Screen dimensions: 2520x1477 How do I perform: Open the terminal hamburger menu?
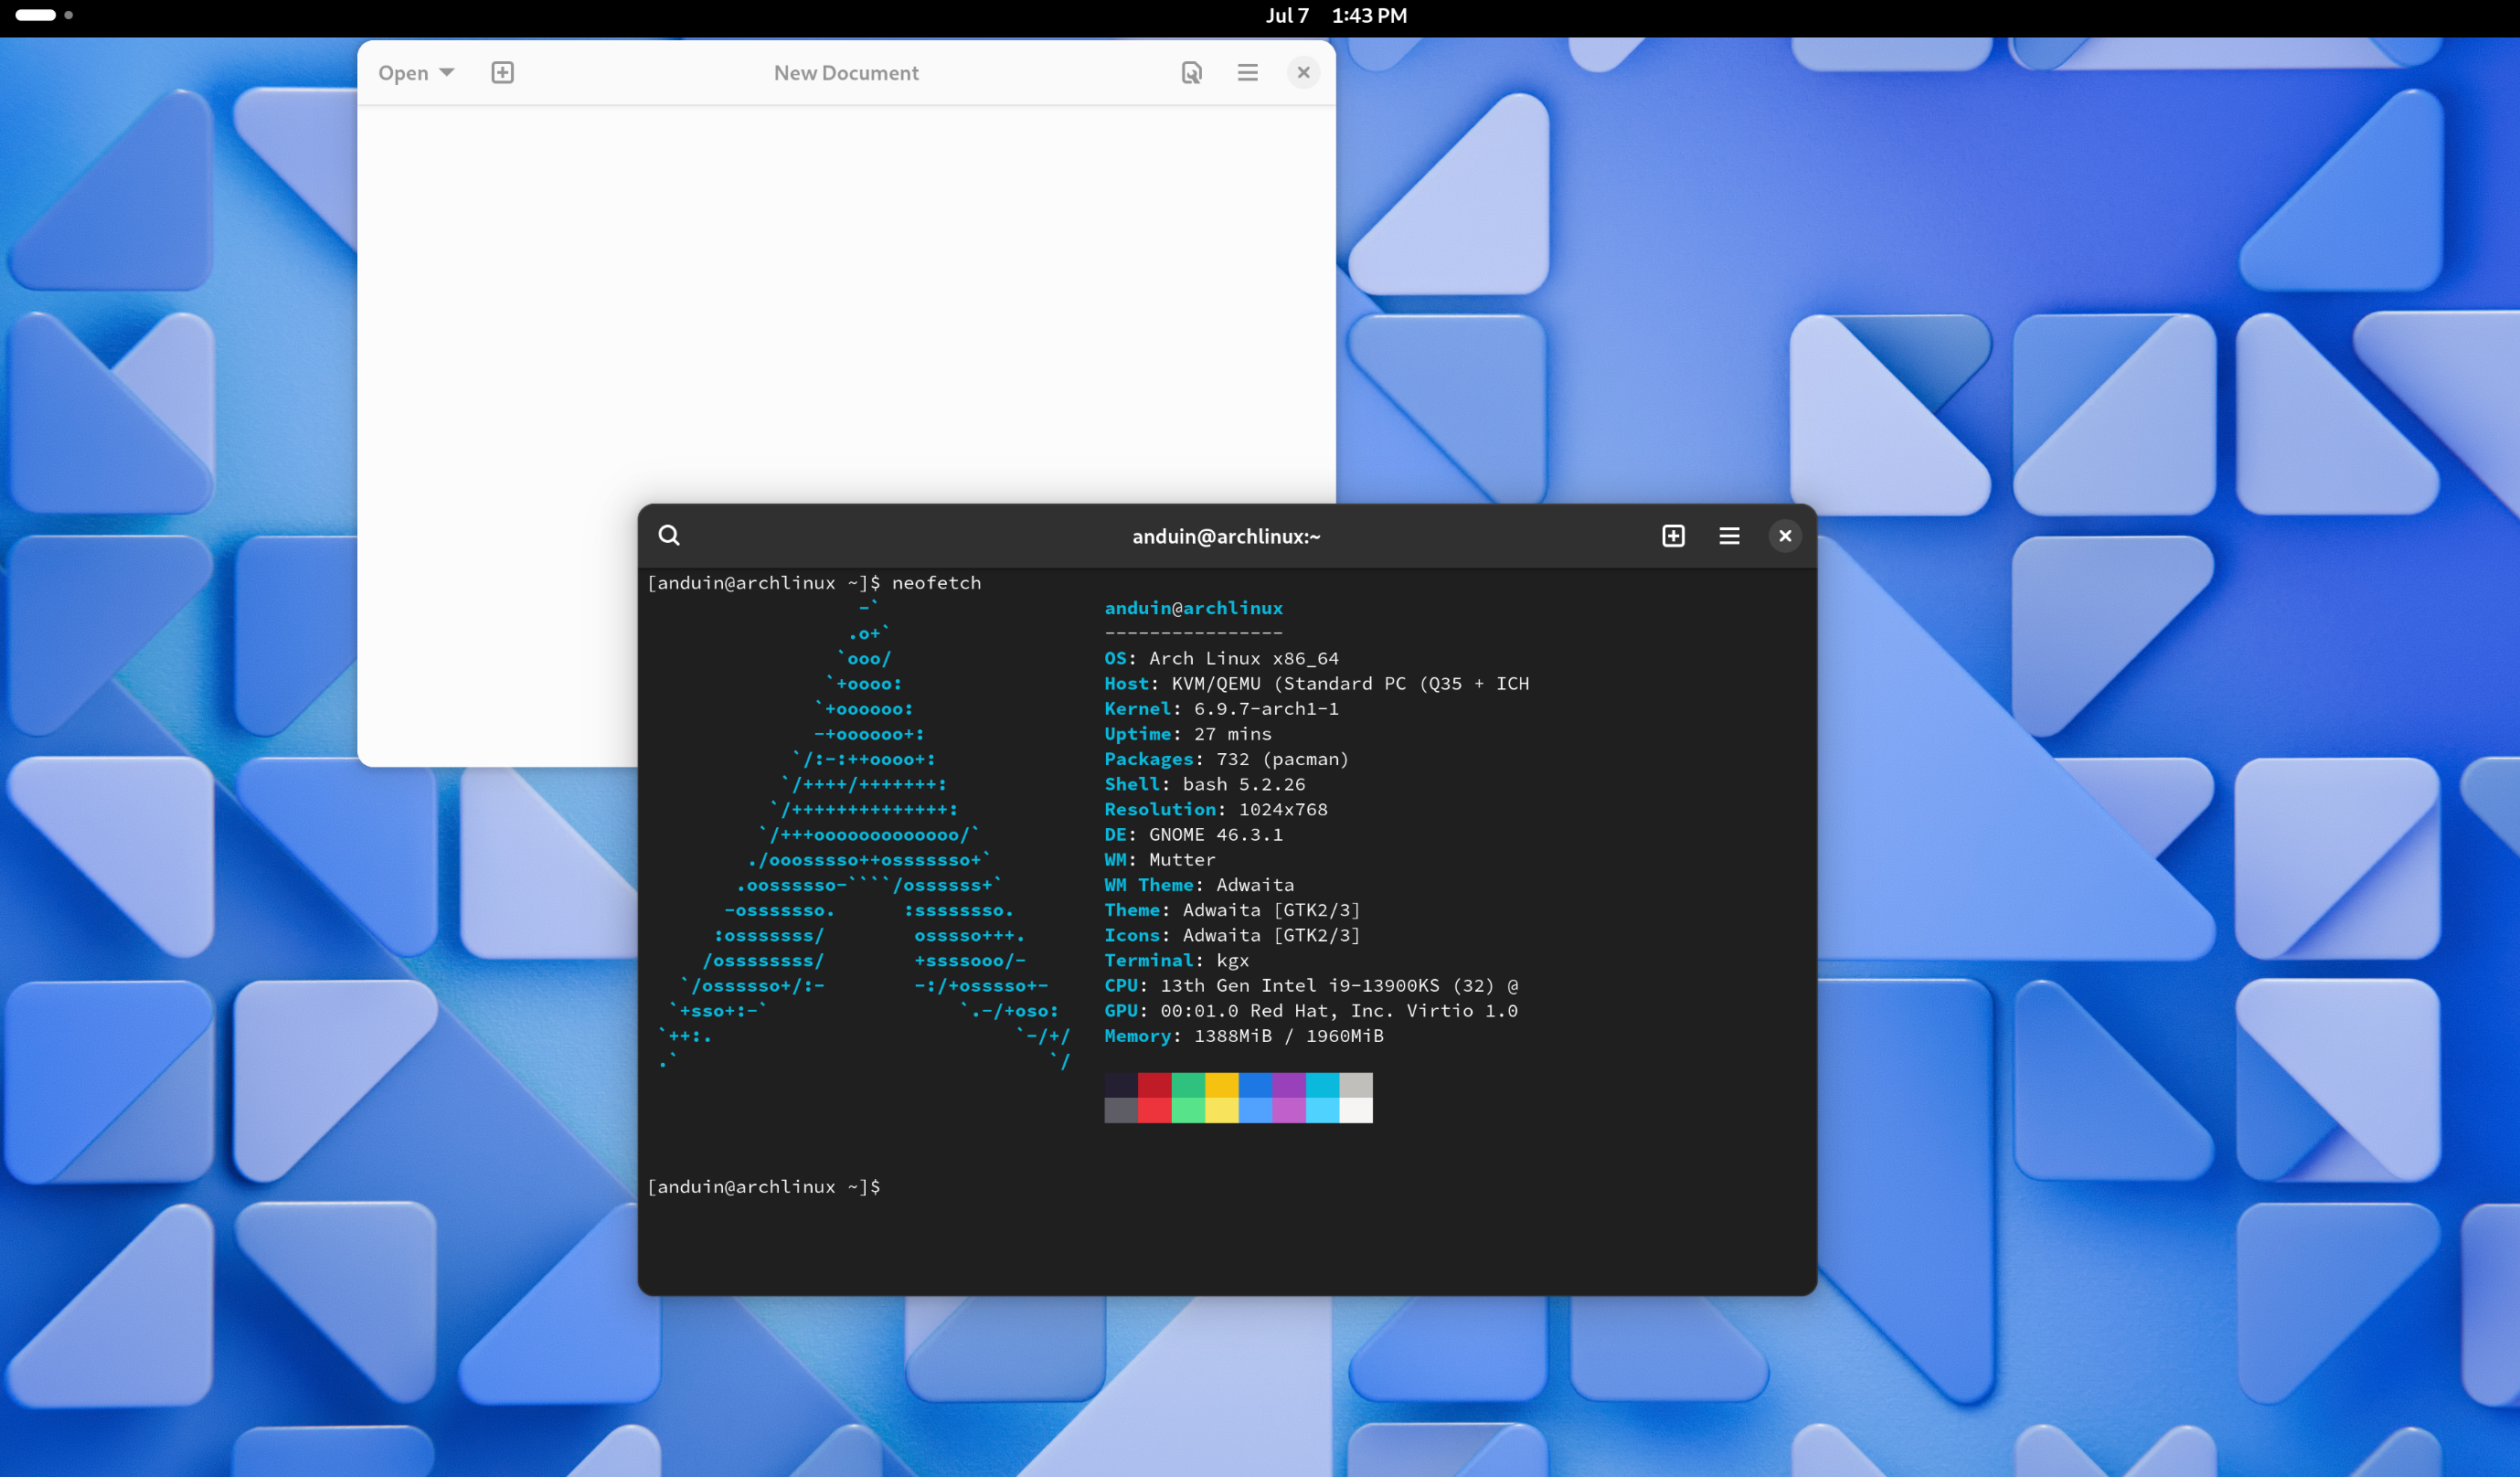pyautogui.click(x=1729, y=536)
